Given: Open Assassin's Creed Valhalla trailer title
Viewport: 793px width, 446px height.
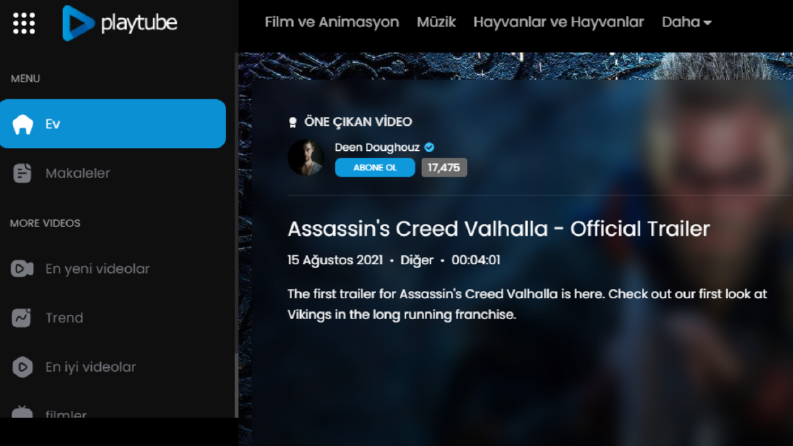Looking at the screenshot, I should pyautogui.click(x=499, y=229).
